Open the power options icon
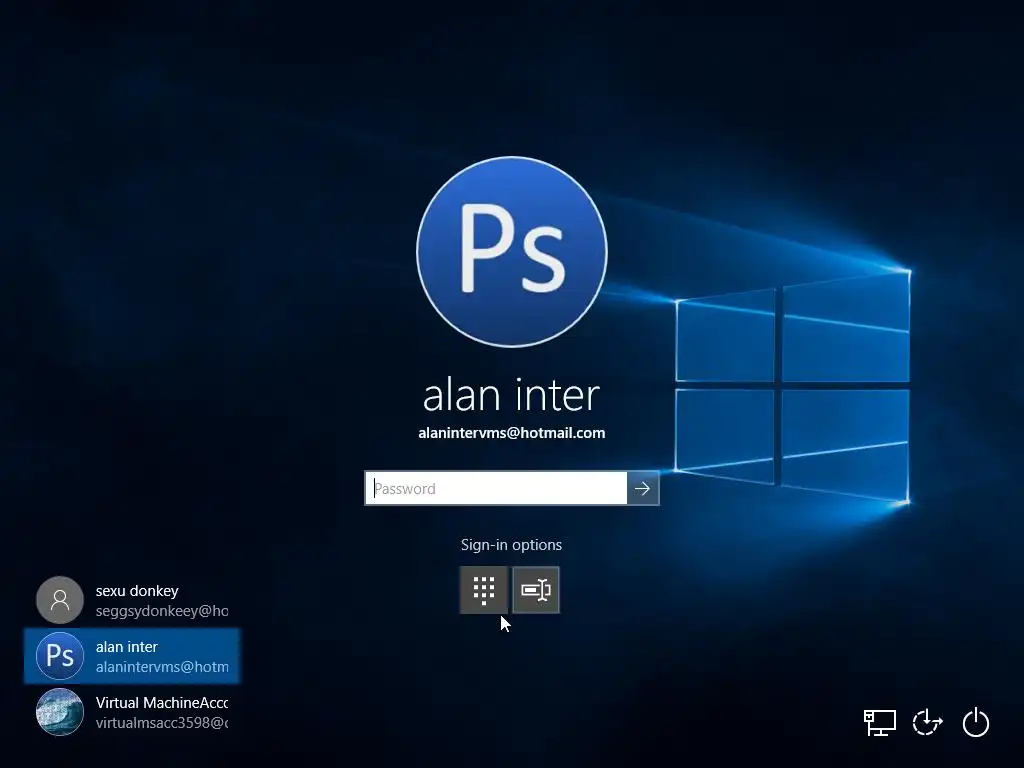Screen dimensions: 1024x768 coord(976,723)
